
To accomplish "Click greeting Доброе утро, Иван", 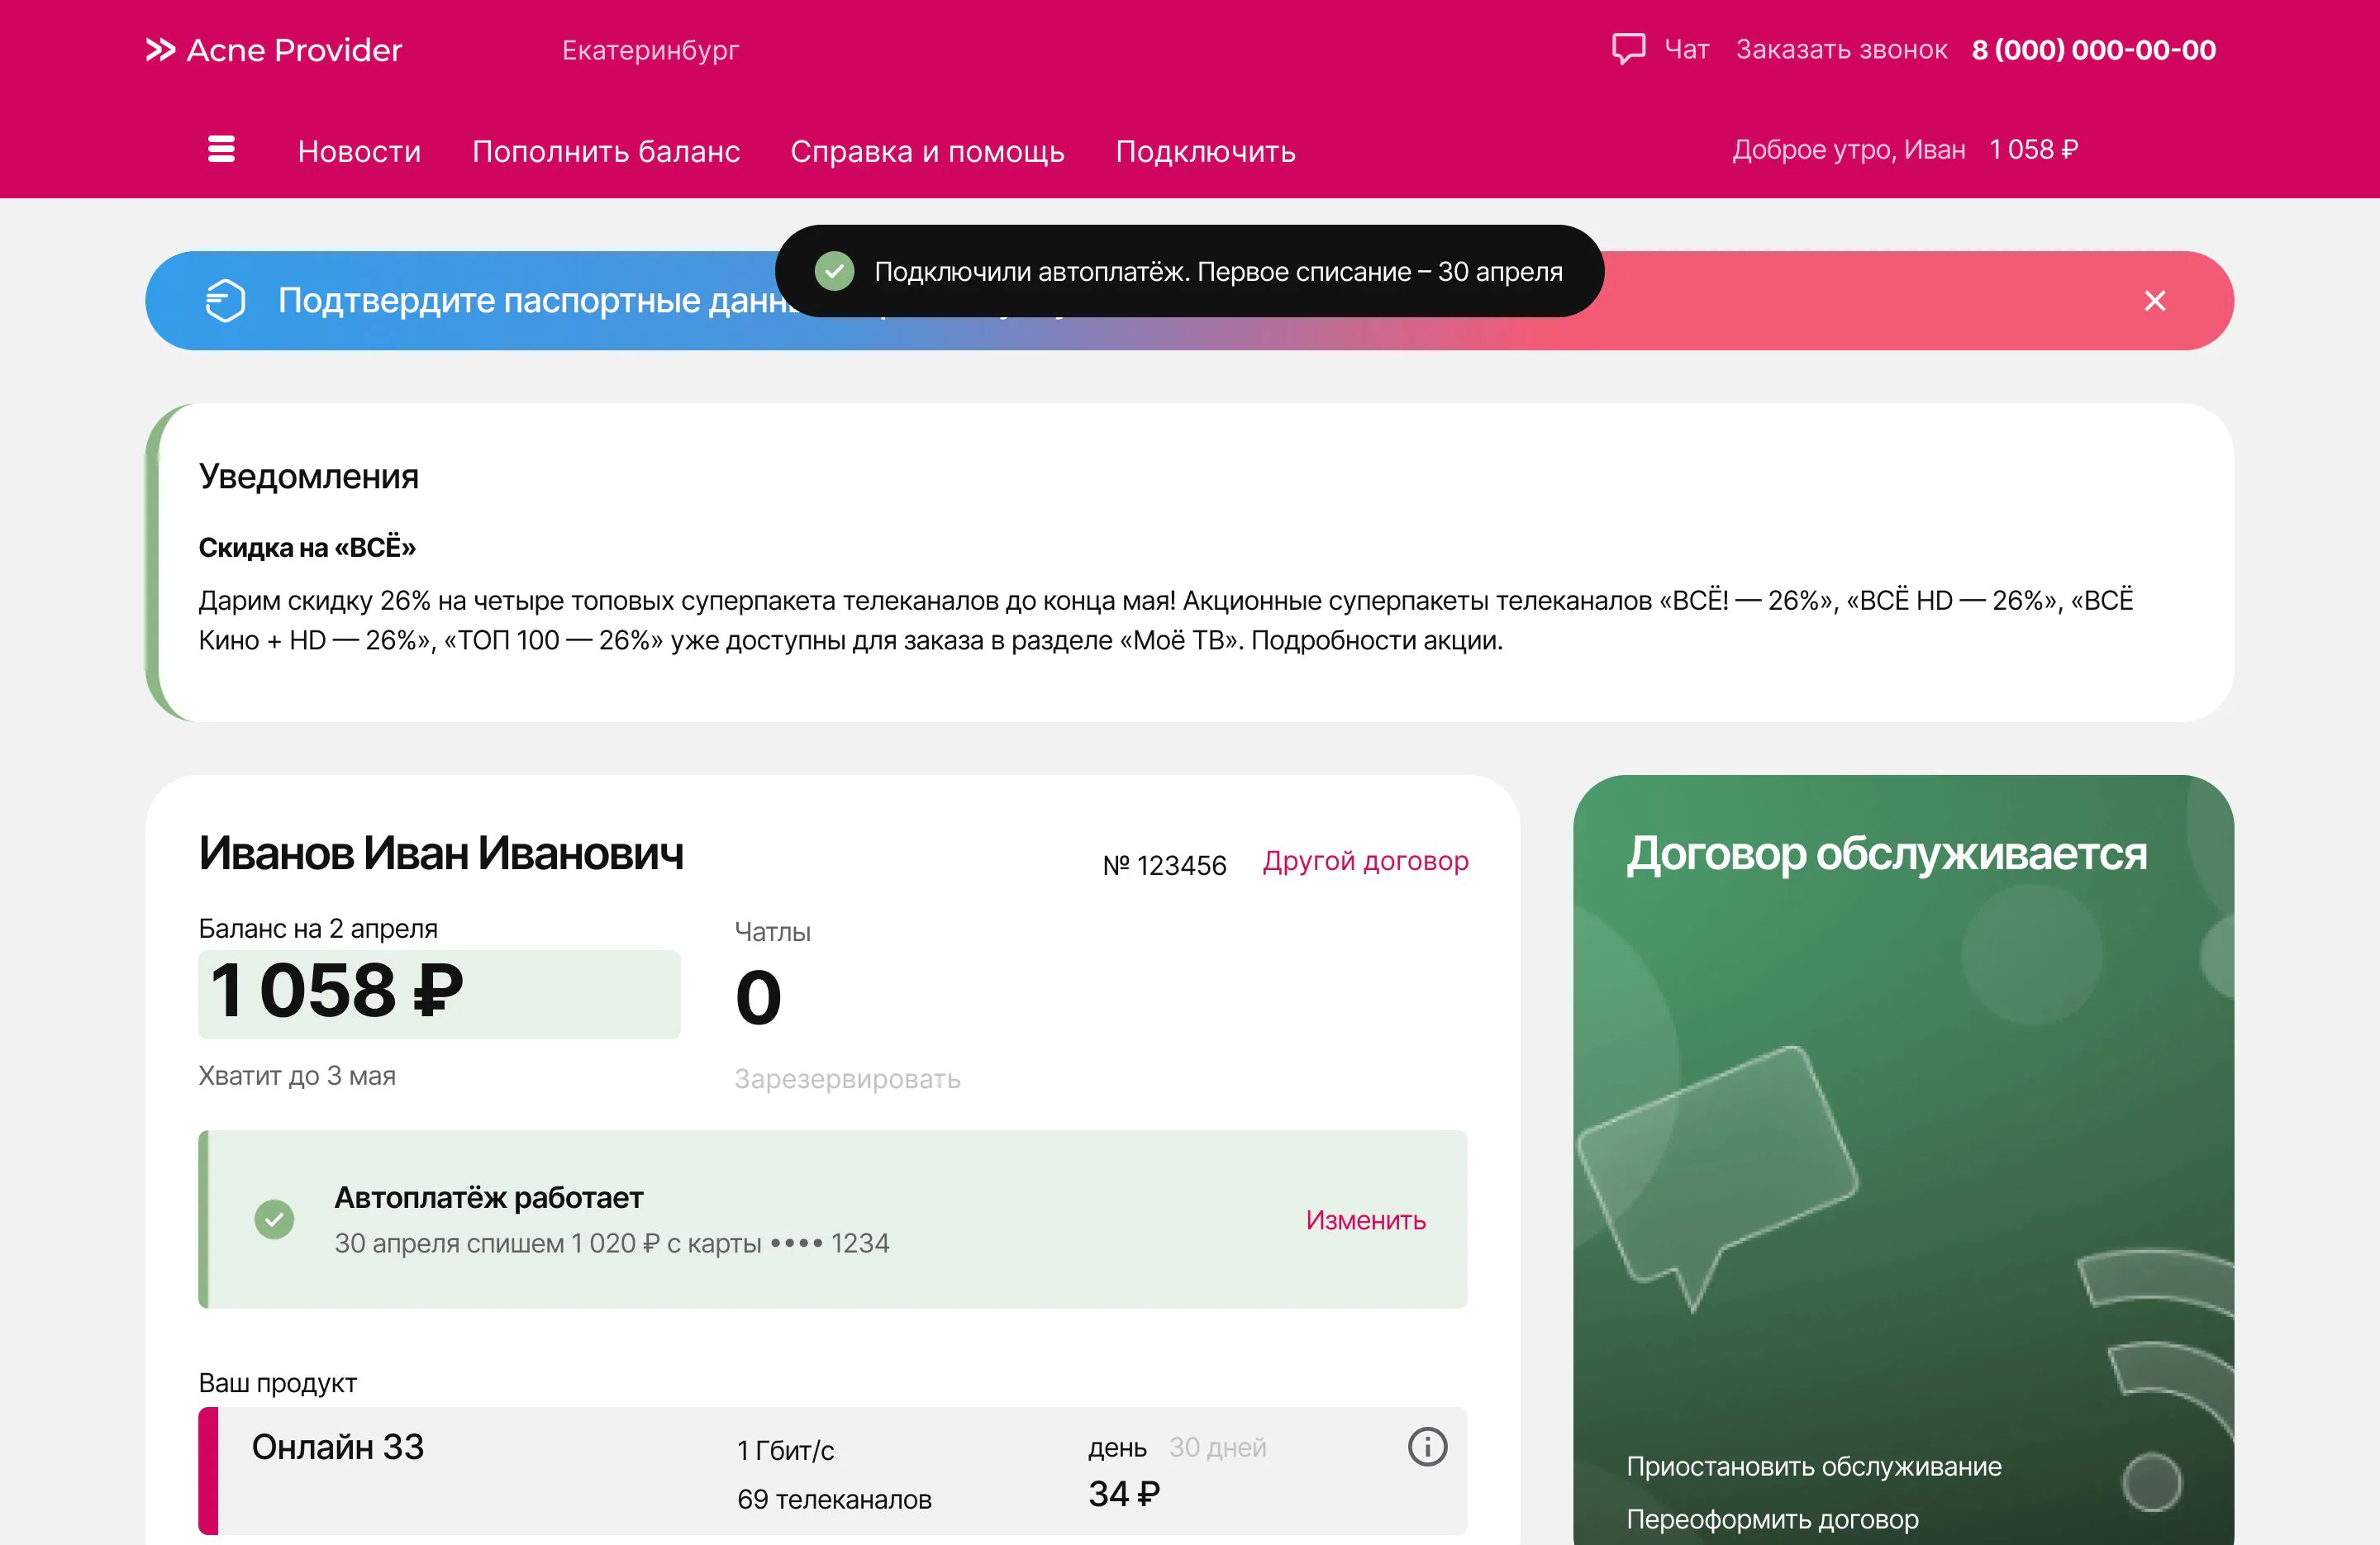I will [x=1849, y=150].
